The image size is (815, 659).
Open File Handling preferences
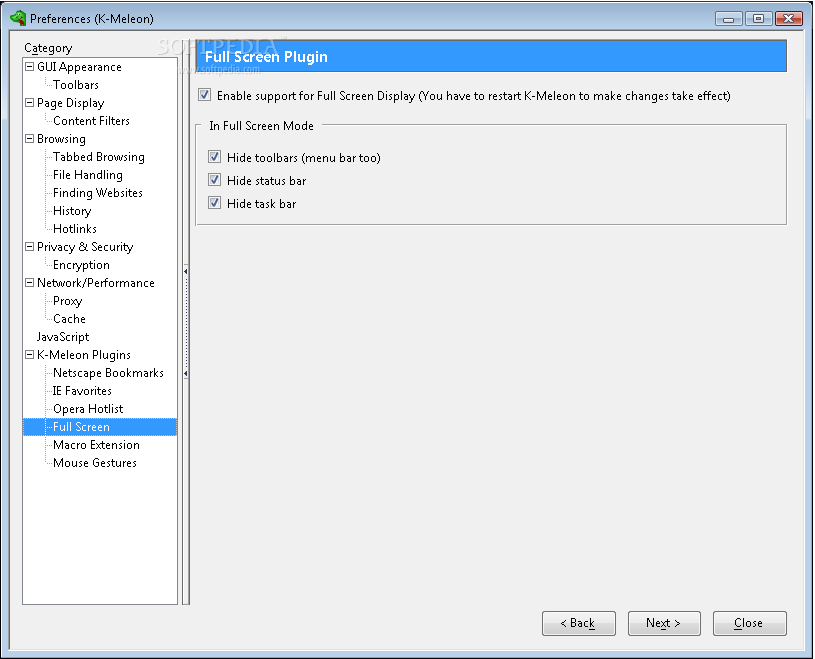[88, 175]
